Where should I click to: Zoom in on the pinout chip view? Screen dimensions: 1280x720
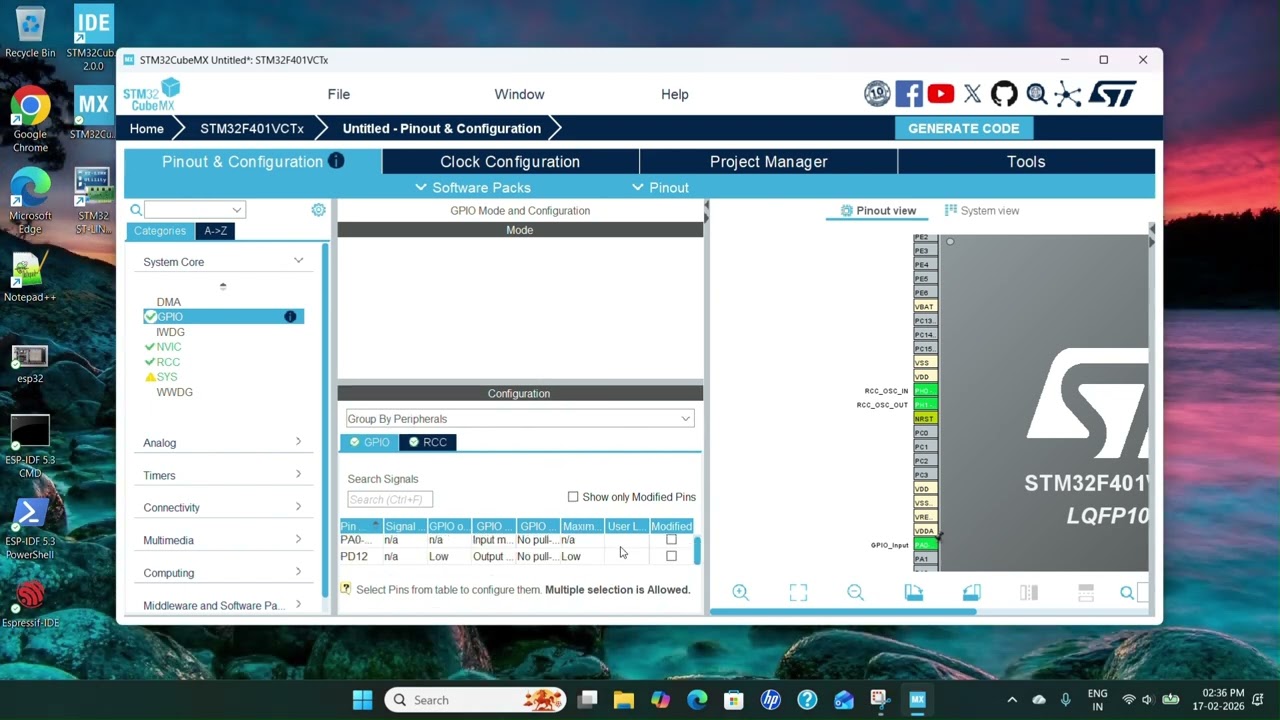(x=740, y=592)
